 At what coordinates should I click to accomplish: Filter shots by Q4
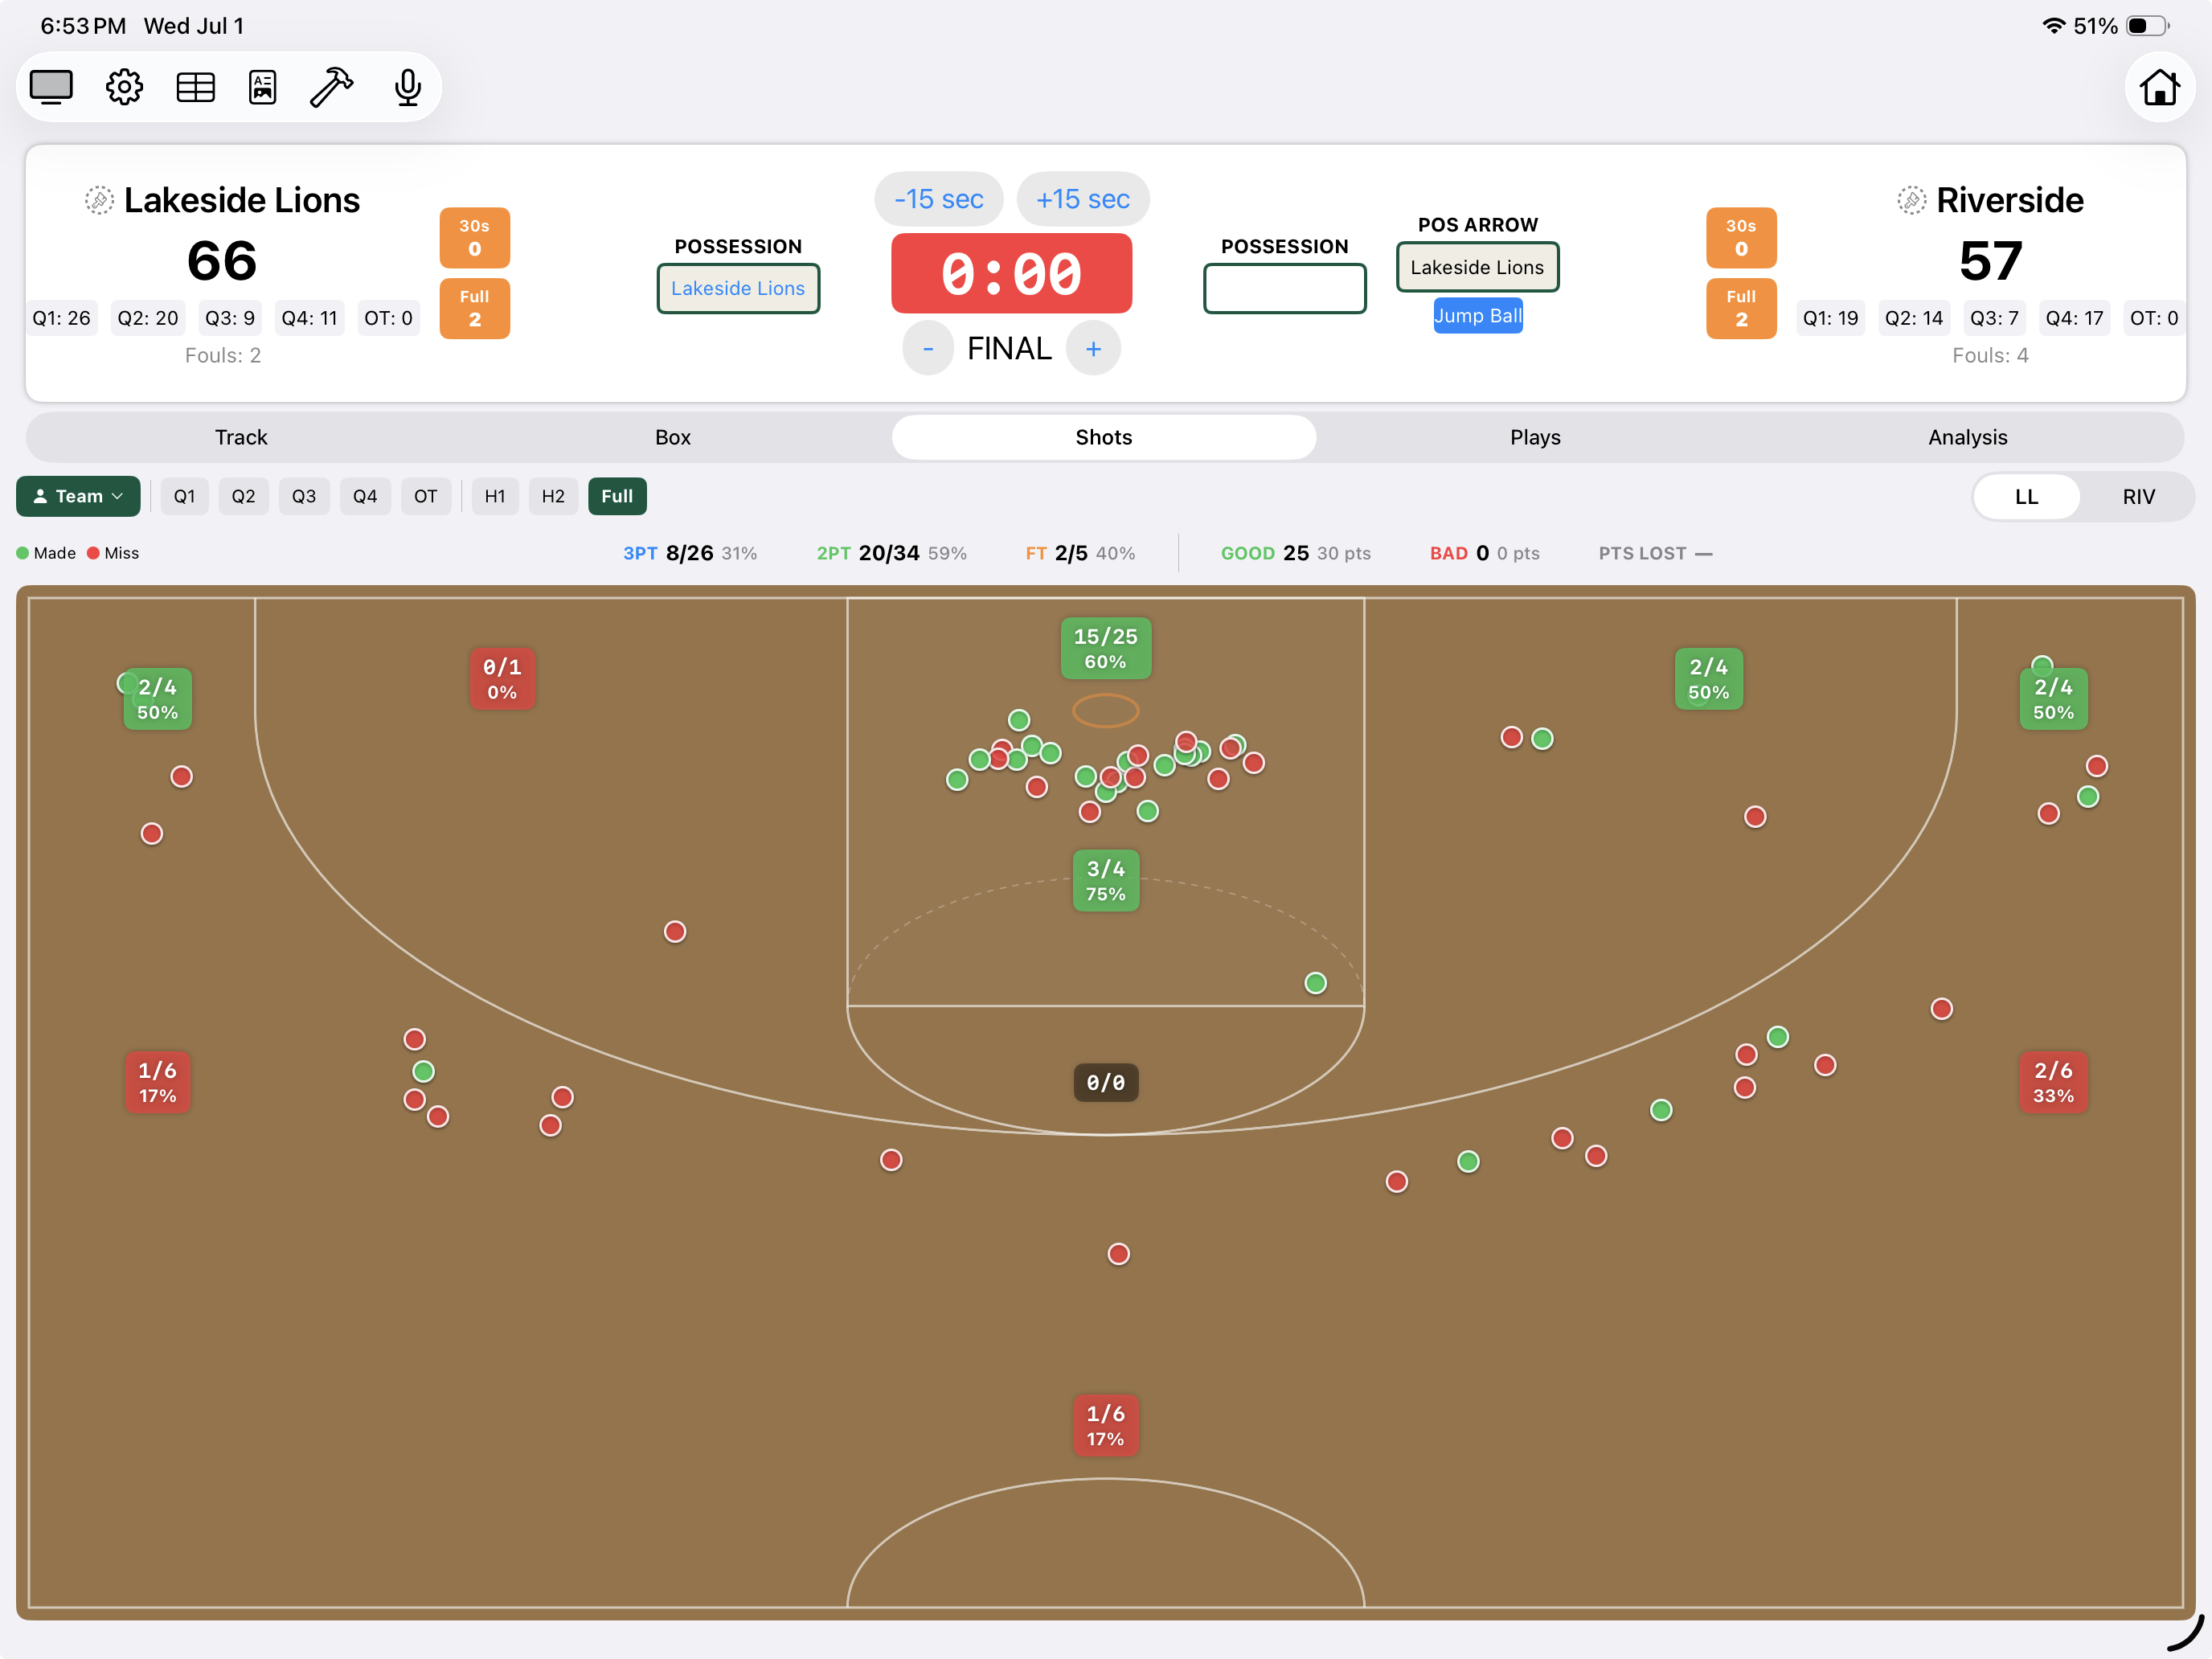pos(365,496)
